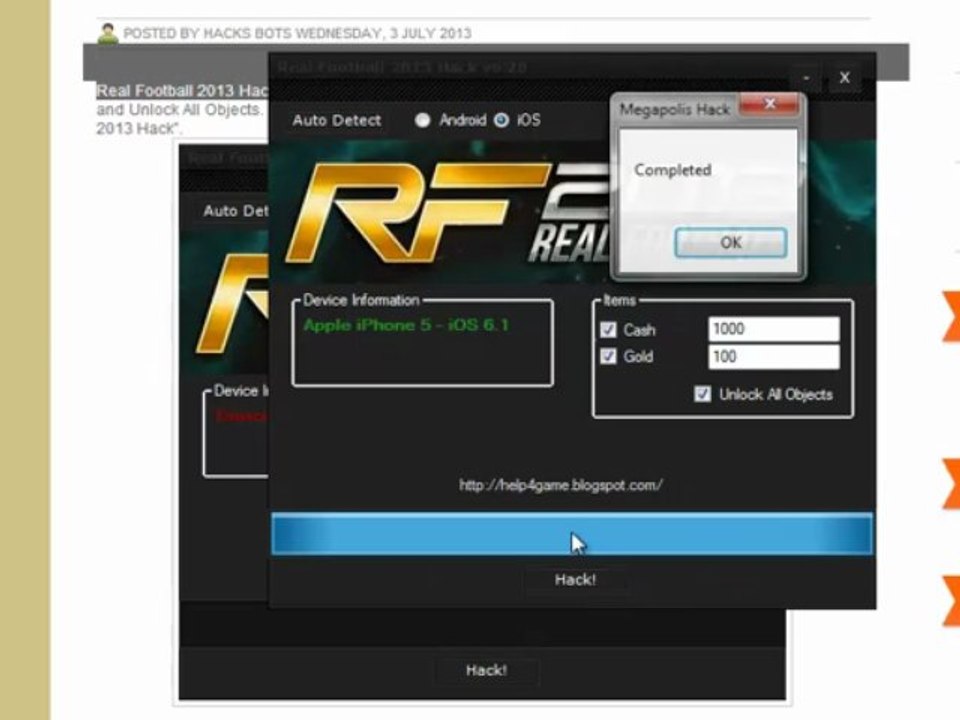Screen dimensions: 960x720
Task: Select the iOS radio button
Action: [501, 120]
